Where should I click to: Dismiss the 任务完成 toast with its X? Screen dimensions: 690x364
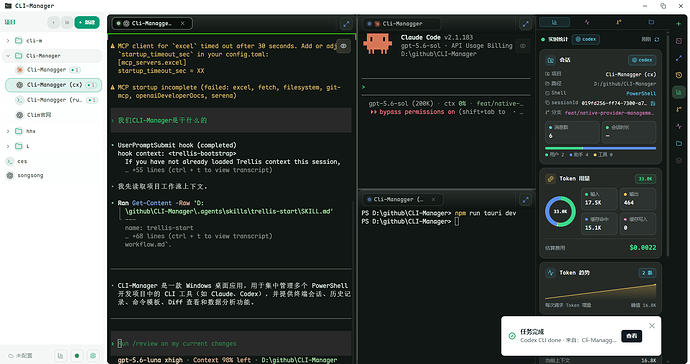tap(652, 326)
